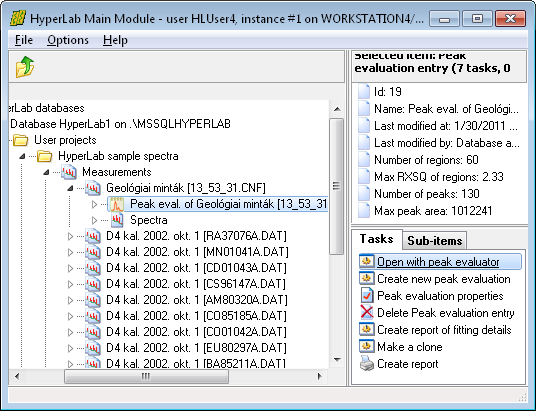Switch to the Tasks tab

tap(376, 239)
